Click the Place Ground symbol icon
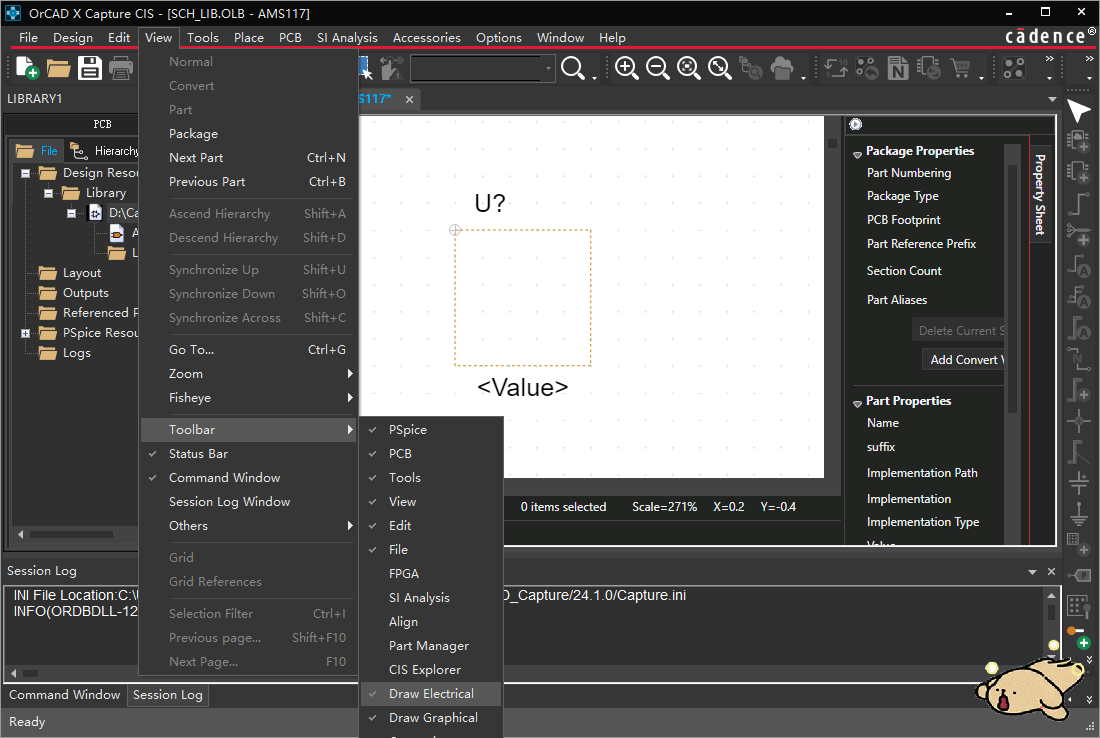Screen dimensions: 1100x738 tap(1078, 513)
